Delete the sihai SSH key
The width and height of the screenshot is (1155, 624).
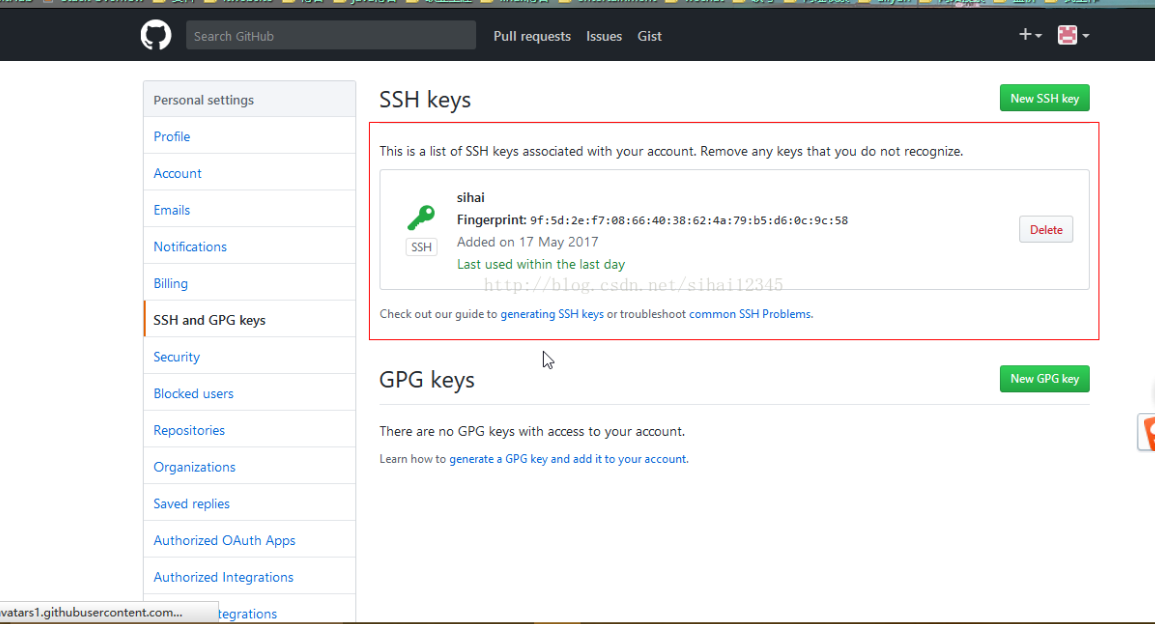1046,230
